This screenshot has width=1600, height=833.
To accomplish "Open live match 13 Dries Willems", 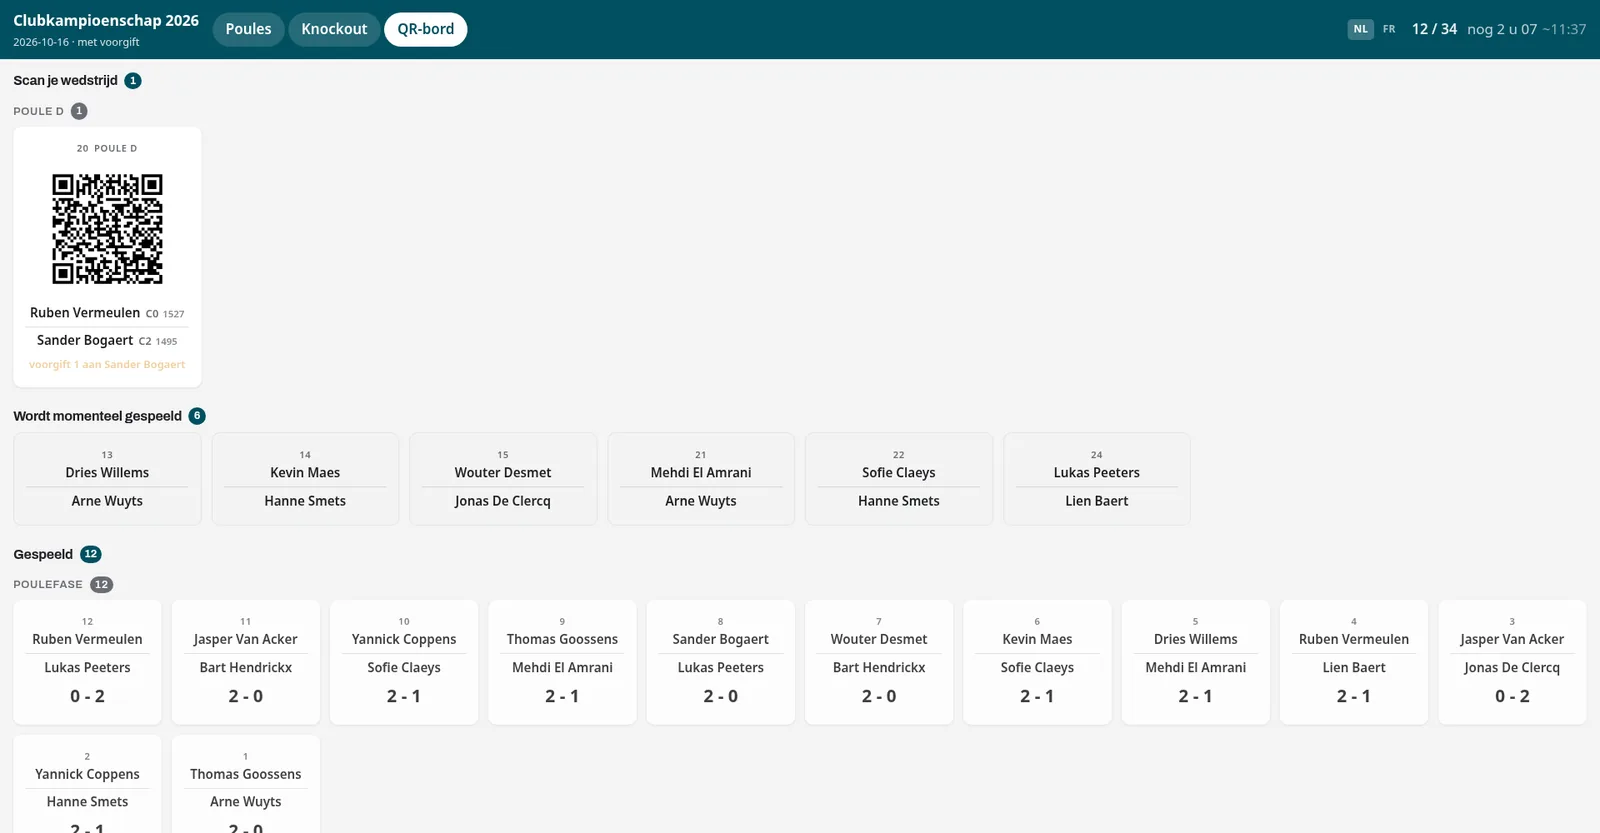I will coord(107,479).
